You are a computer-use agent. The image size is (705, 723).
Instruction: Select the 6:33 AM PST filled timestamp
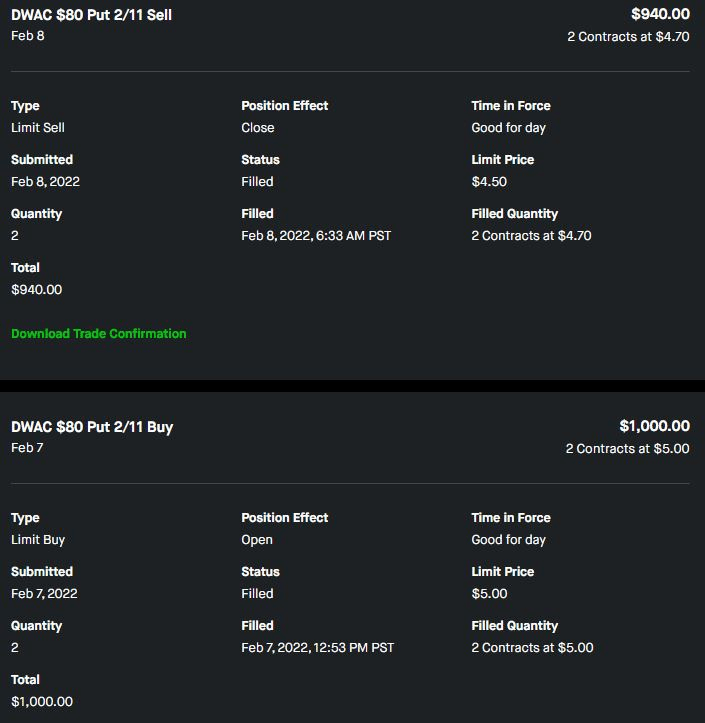tap(316, 236)
